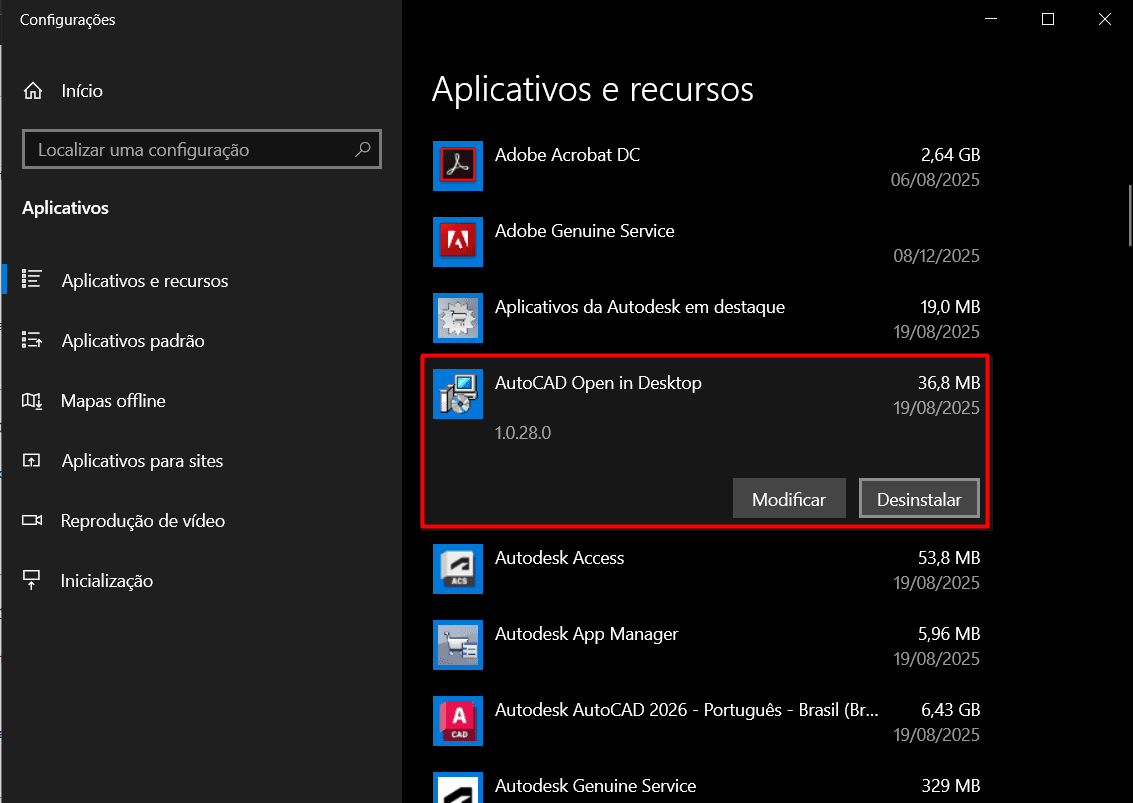Open Mapas offline settings
The width and height of the screenshot is (1133, 803).
[113, 401]
